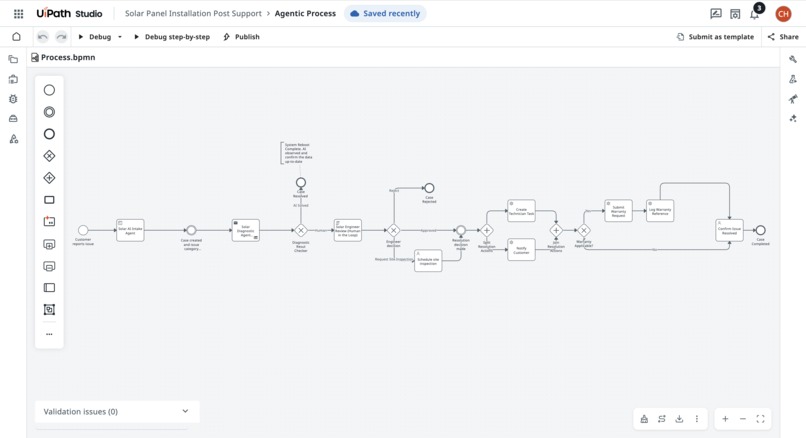Click Solar Panel Installation Post Support breadcrumb

coord(193,14)
